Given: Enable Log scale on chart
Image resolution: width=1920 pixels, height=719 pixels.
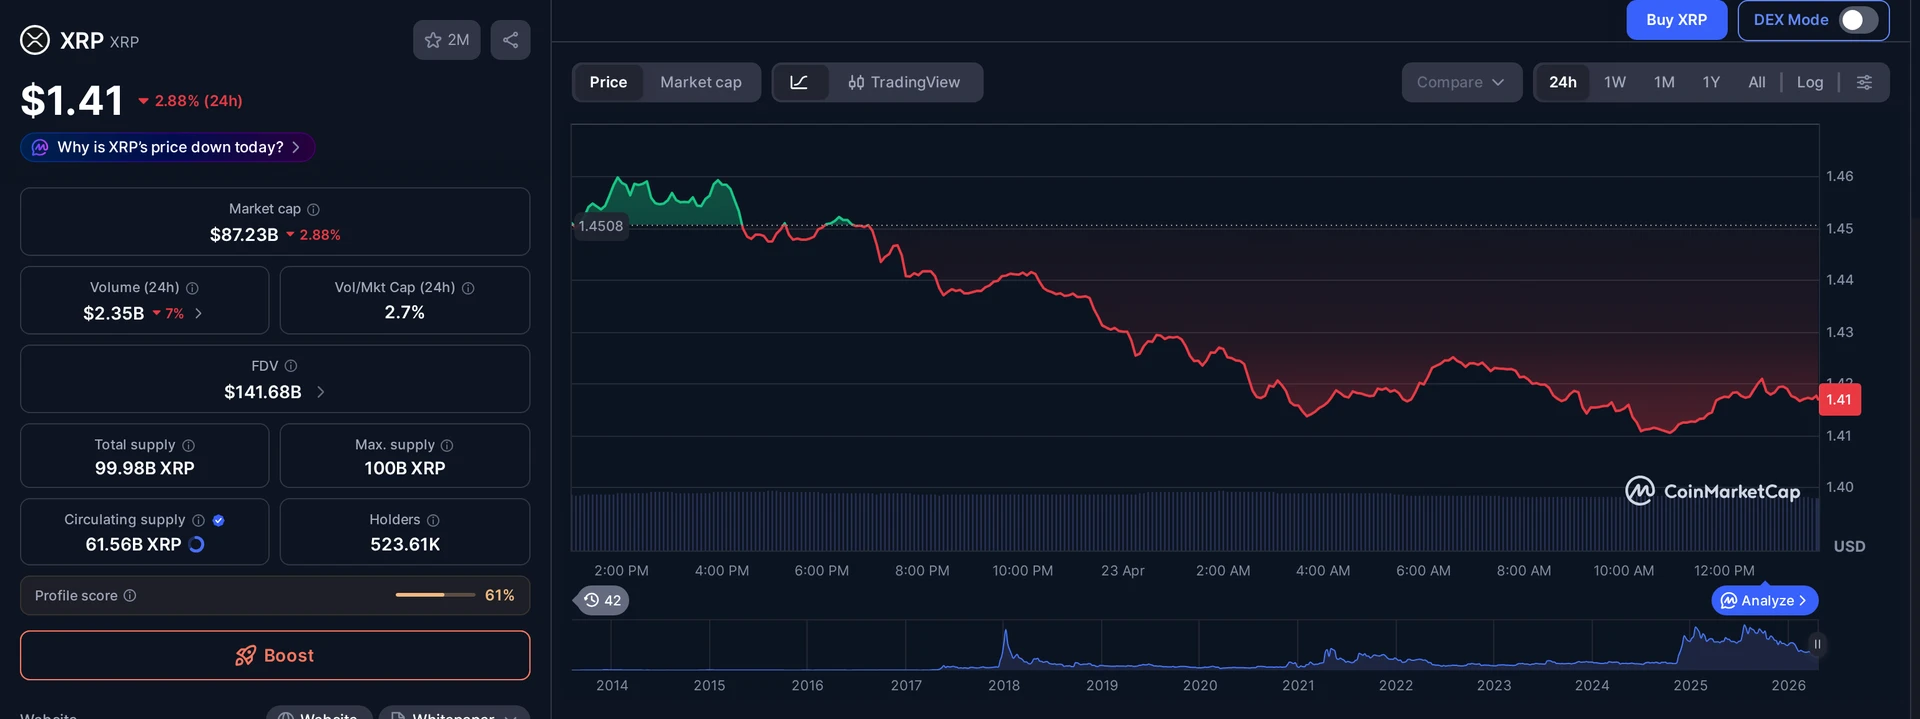Looking at the screenshot, I should point(1810,82).
